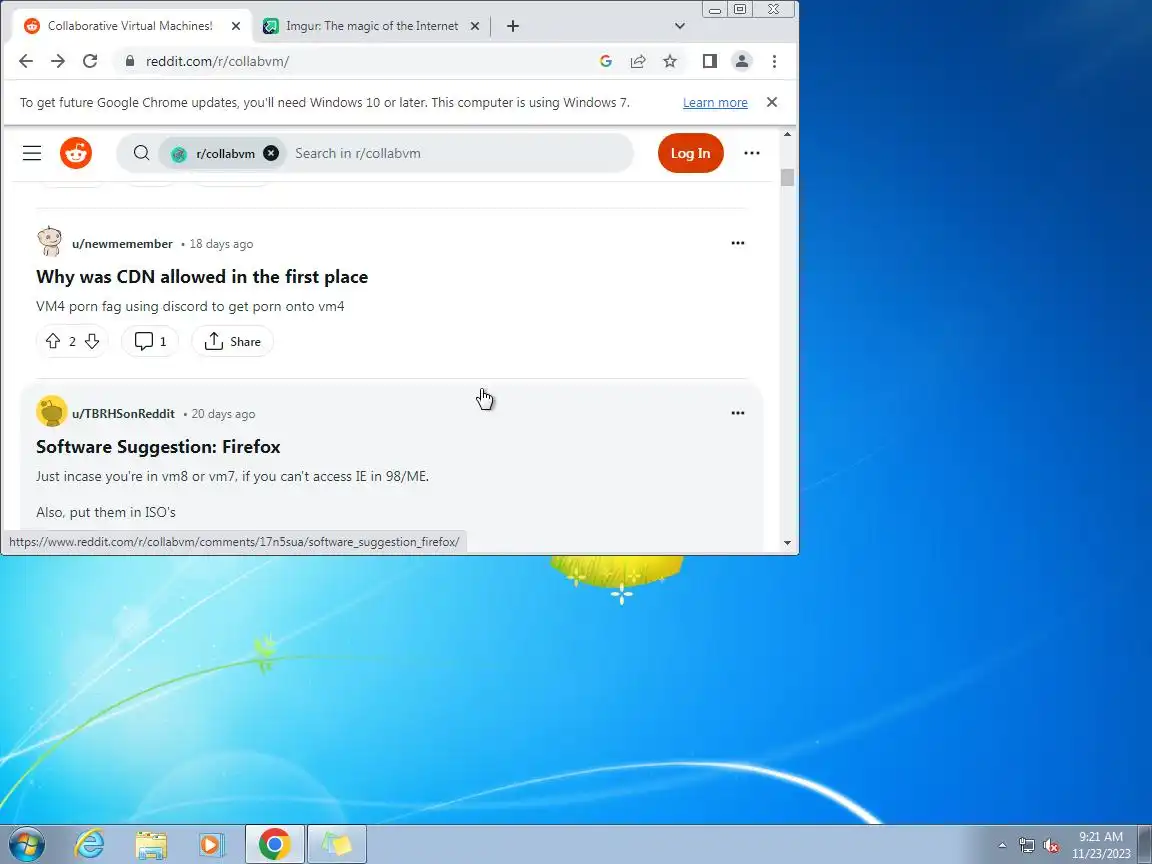Expand the tab search chevron

click(x=680, y=26)
